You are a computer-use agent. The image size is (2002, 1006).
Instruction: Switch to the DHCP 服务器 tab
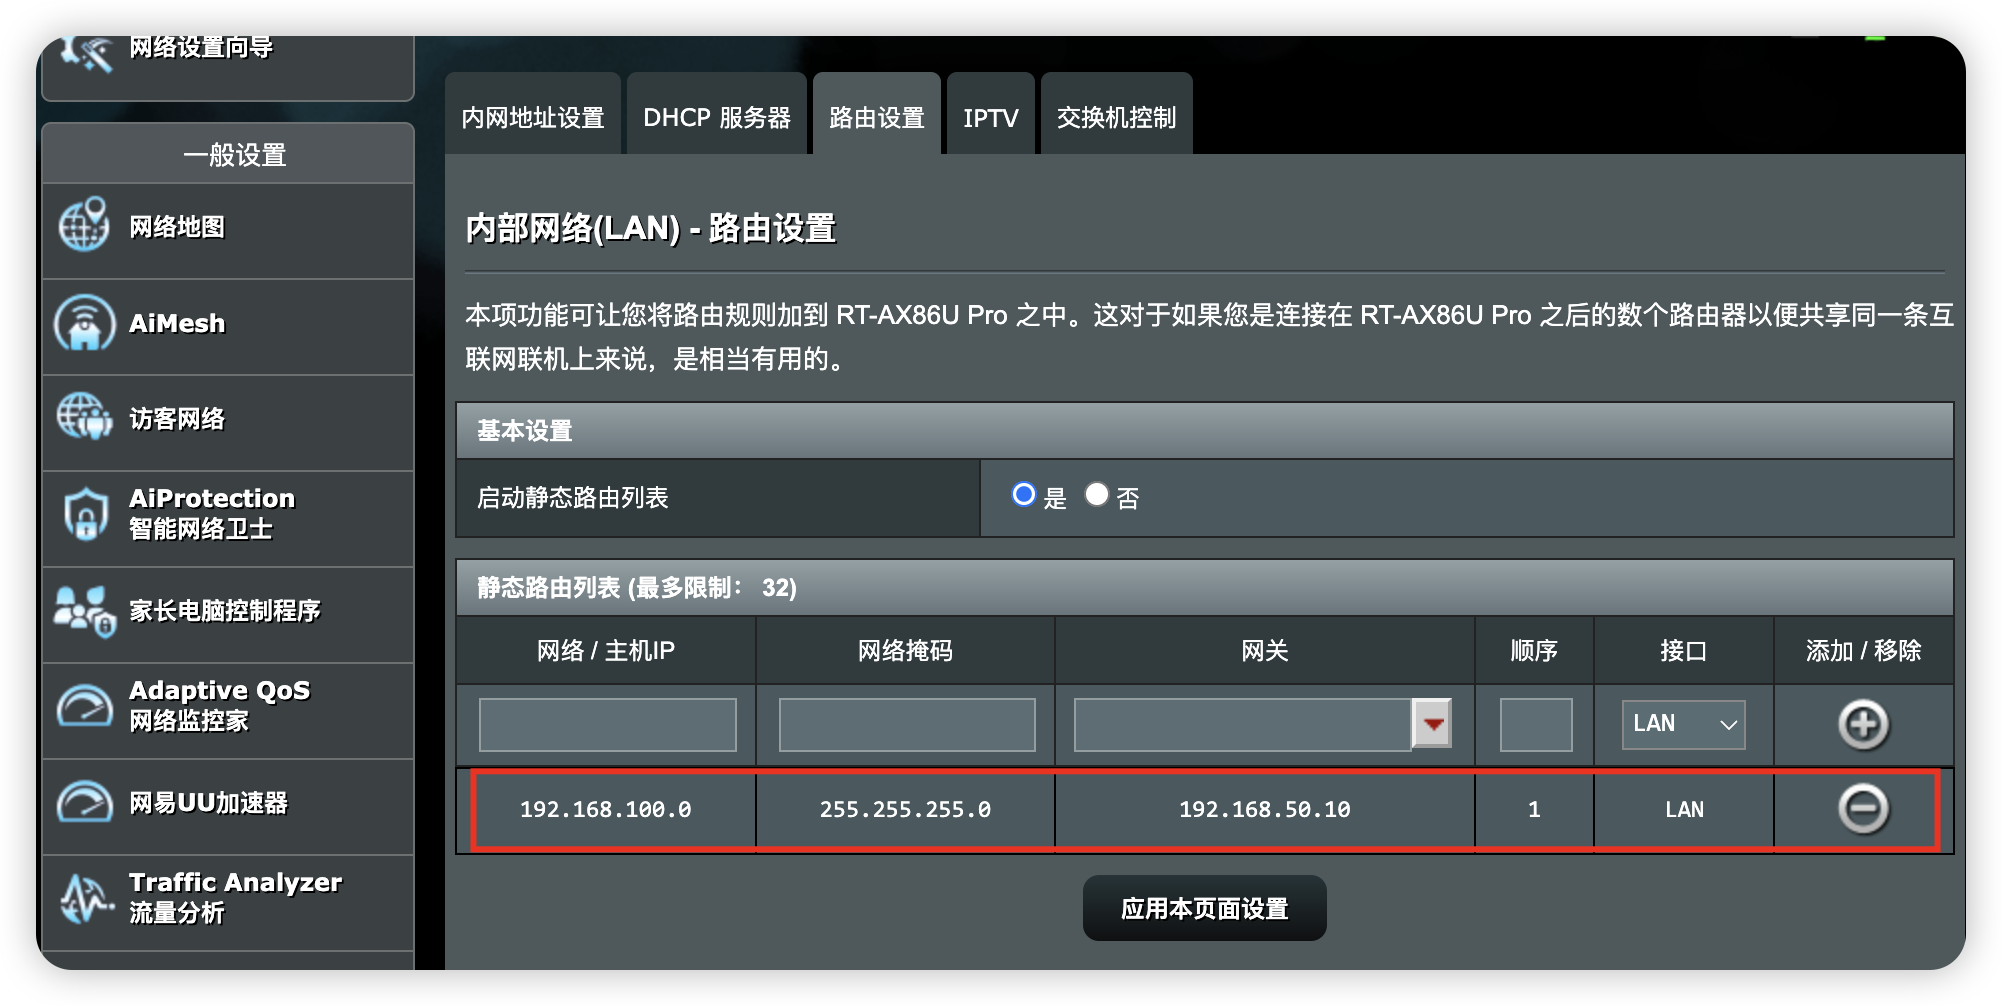(716, 118)
